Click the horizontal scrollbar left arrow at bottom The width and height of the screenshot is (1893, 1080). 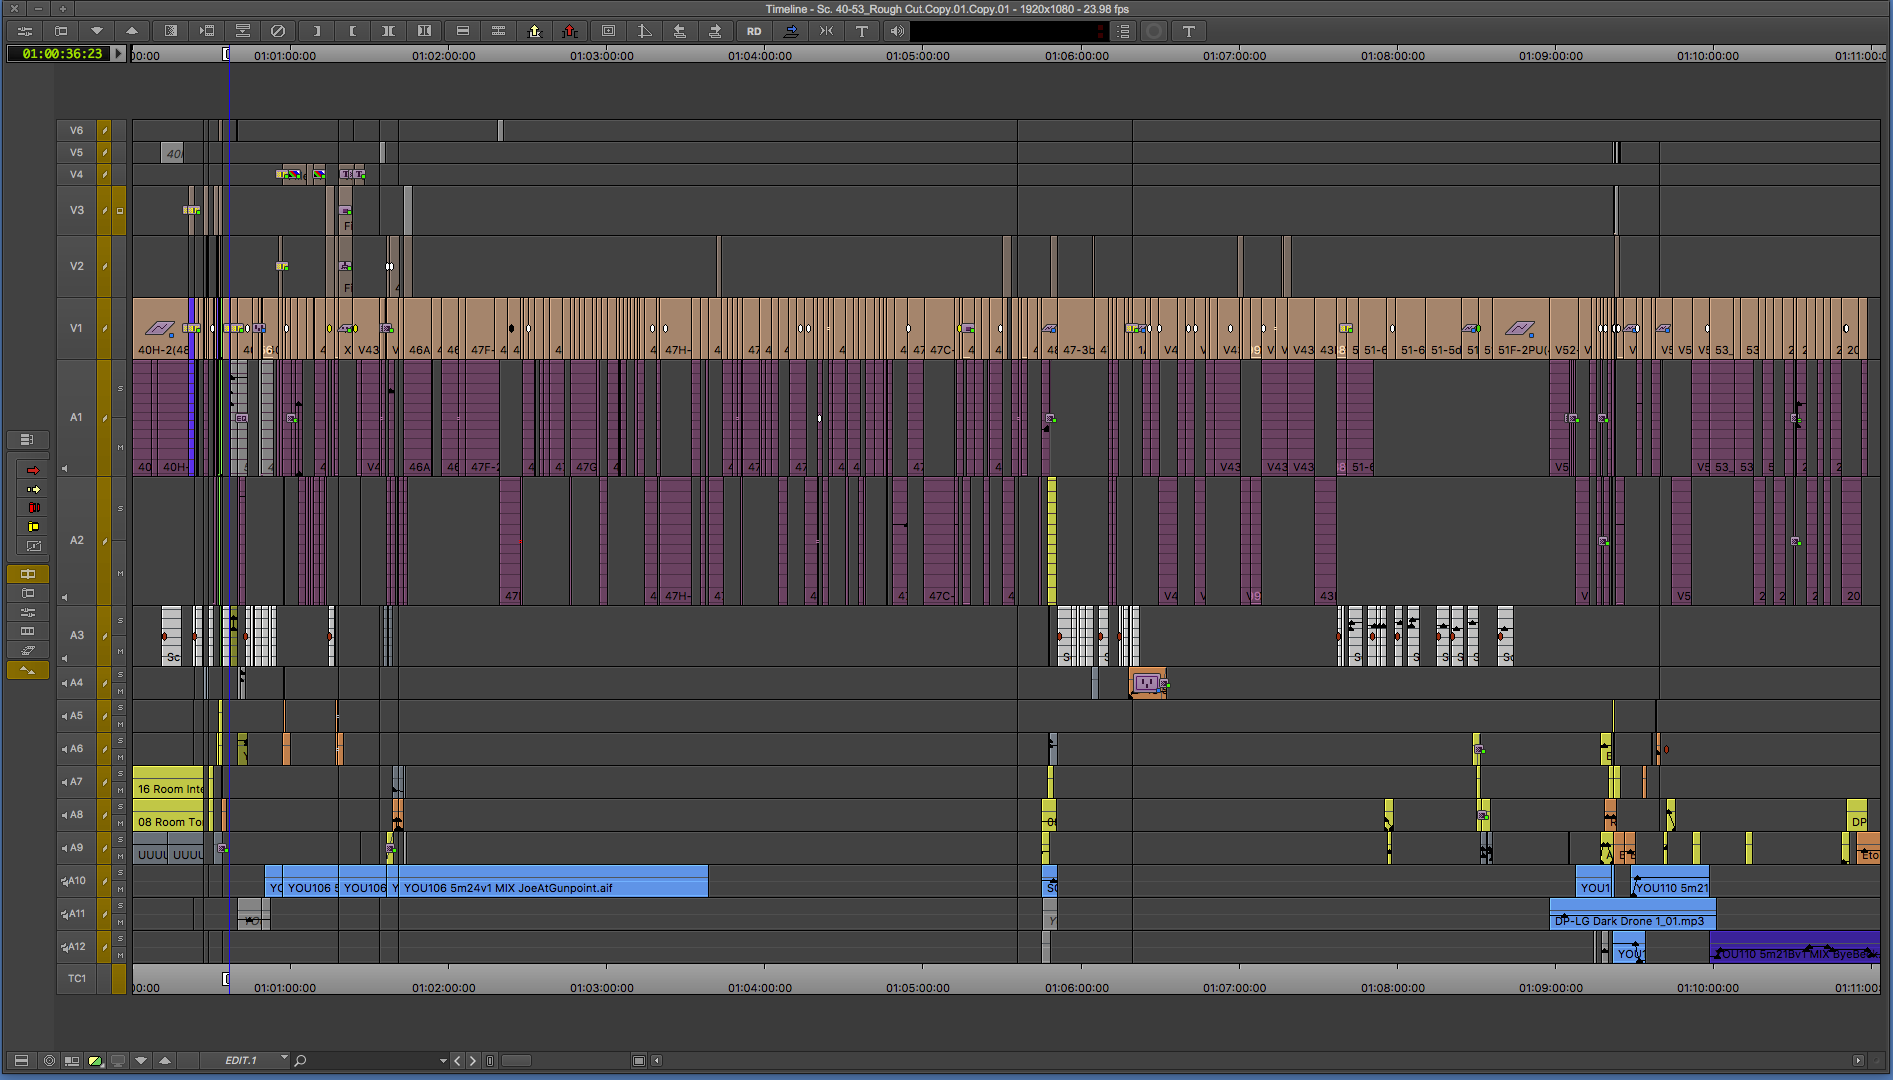tap(657, 1061)
